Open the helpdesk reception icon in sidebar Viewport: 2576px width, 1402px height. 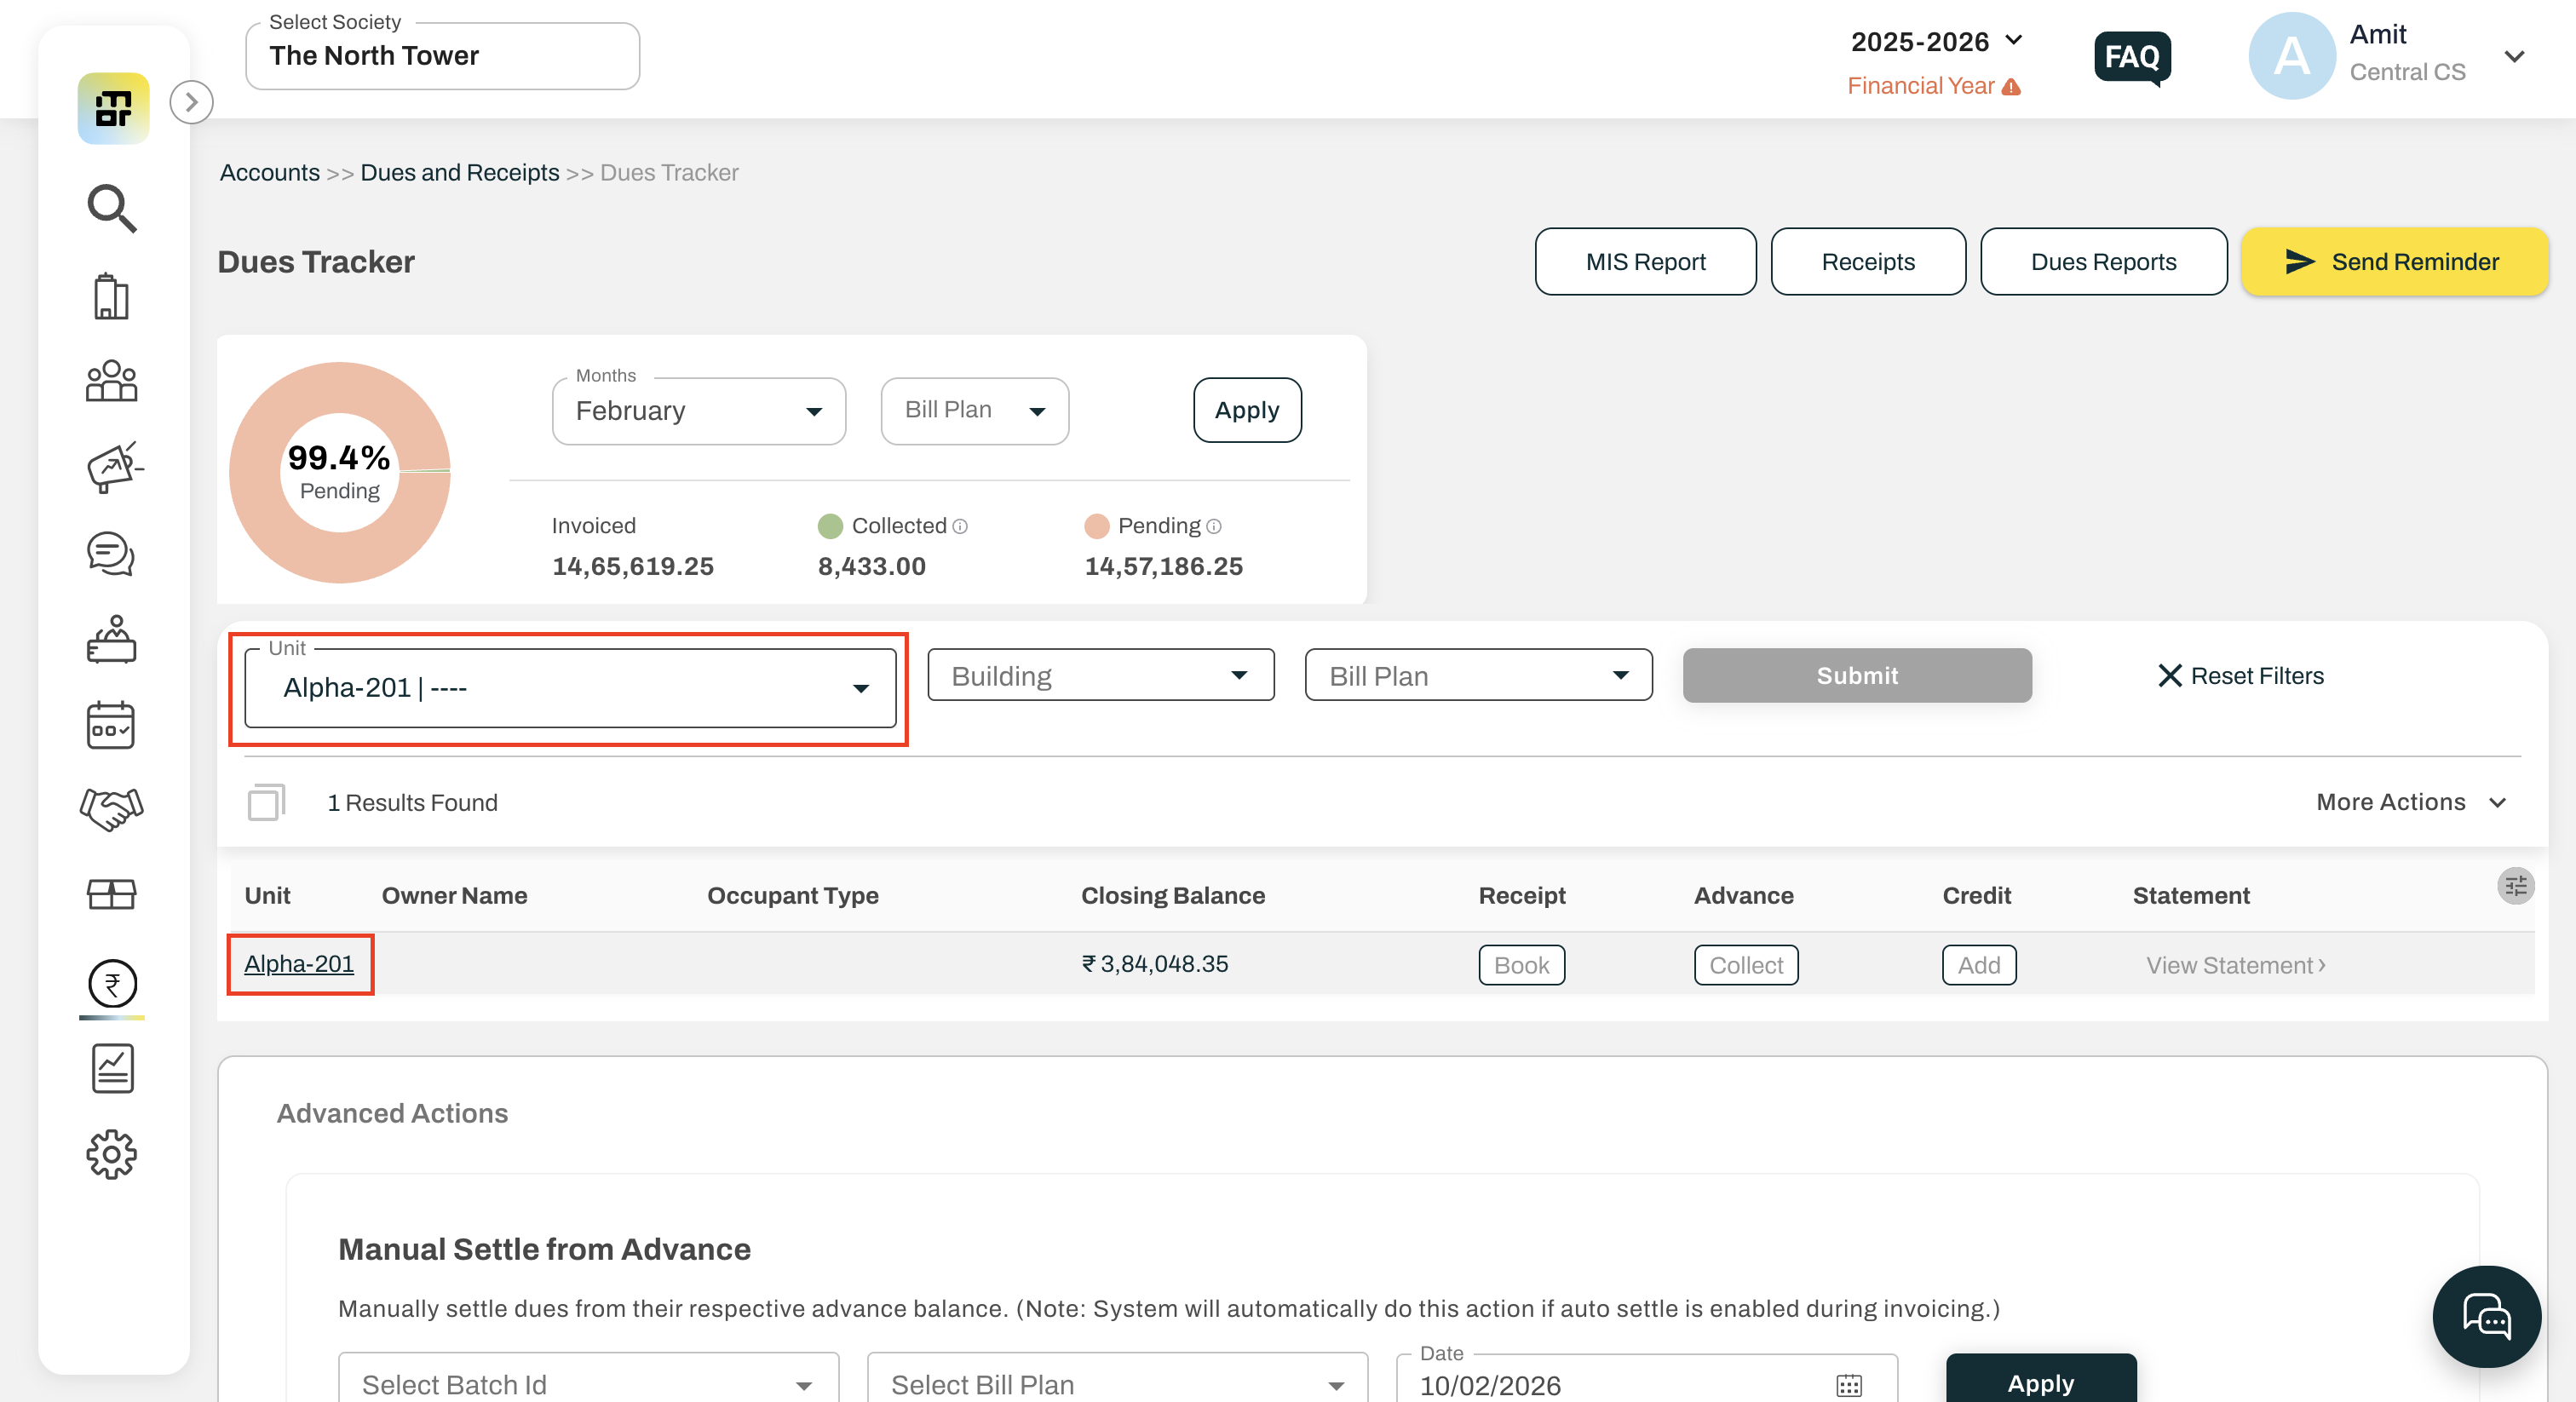(111, 639)
